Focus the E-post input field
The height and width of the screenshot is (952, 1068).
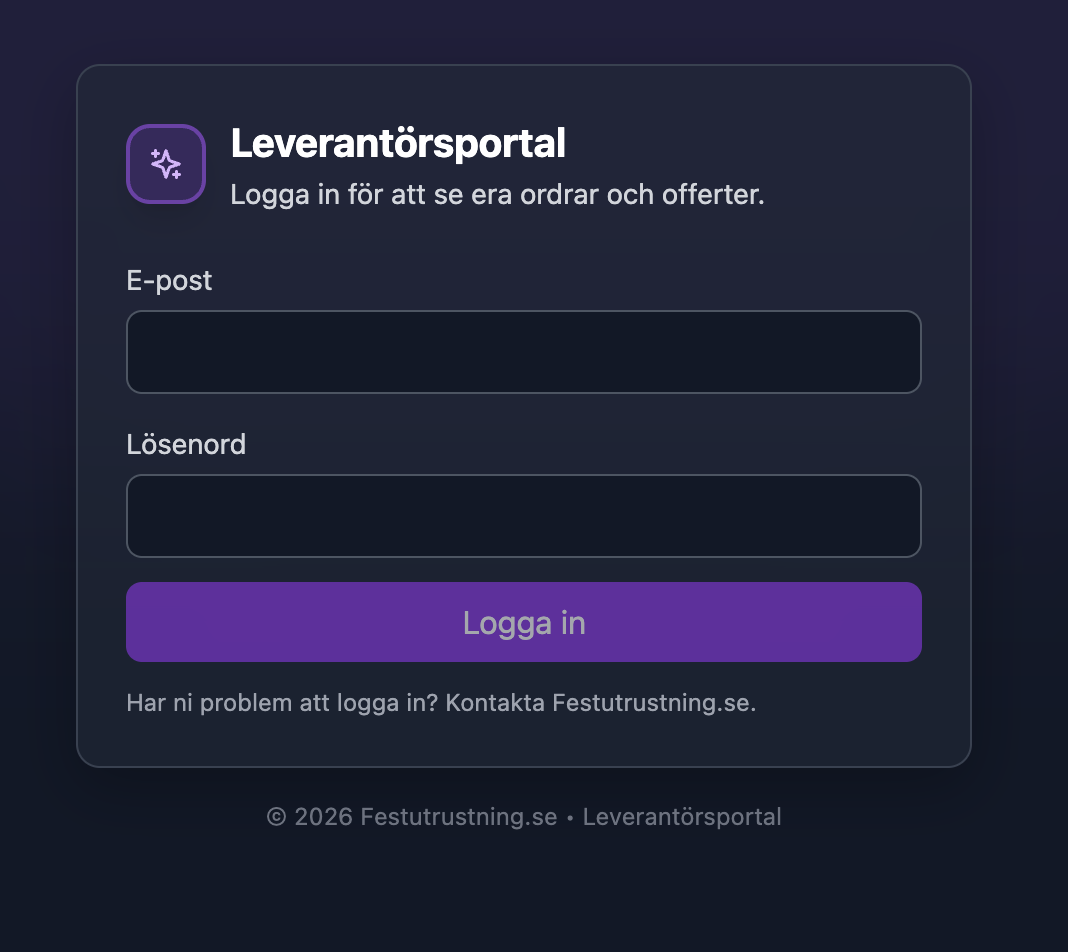click(523, 352)
